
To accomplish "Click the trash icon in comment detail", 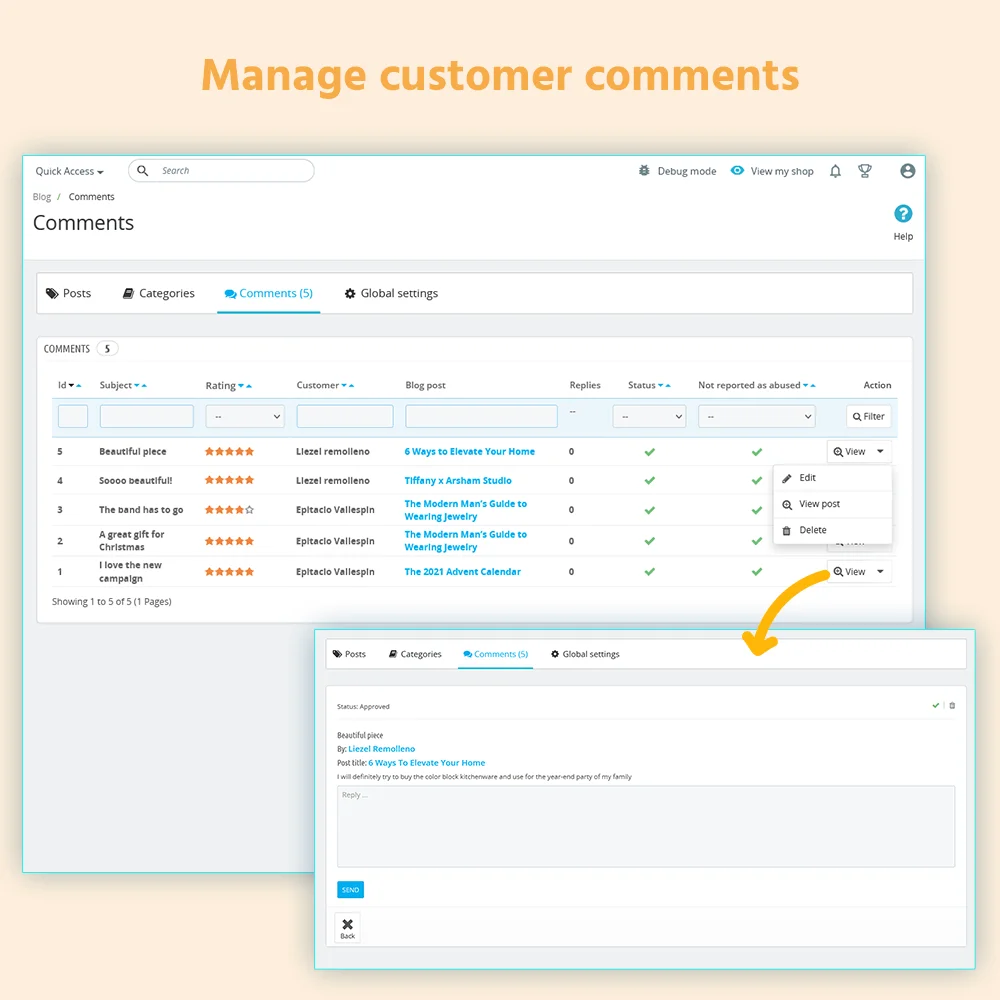I will click(x=952, y=705).
